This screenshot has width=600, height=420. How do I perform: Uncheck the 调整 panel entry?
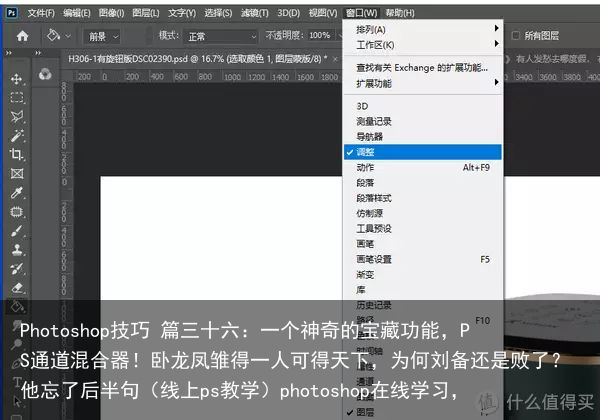(x=423, y=152)
